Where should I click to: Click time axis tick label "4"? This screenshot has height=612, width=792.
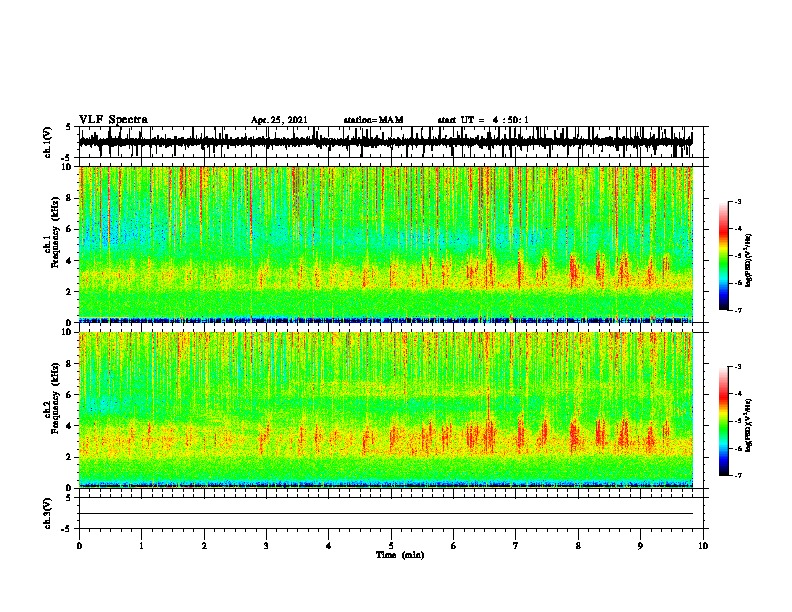click(329, 546)
